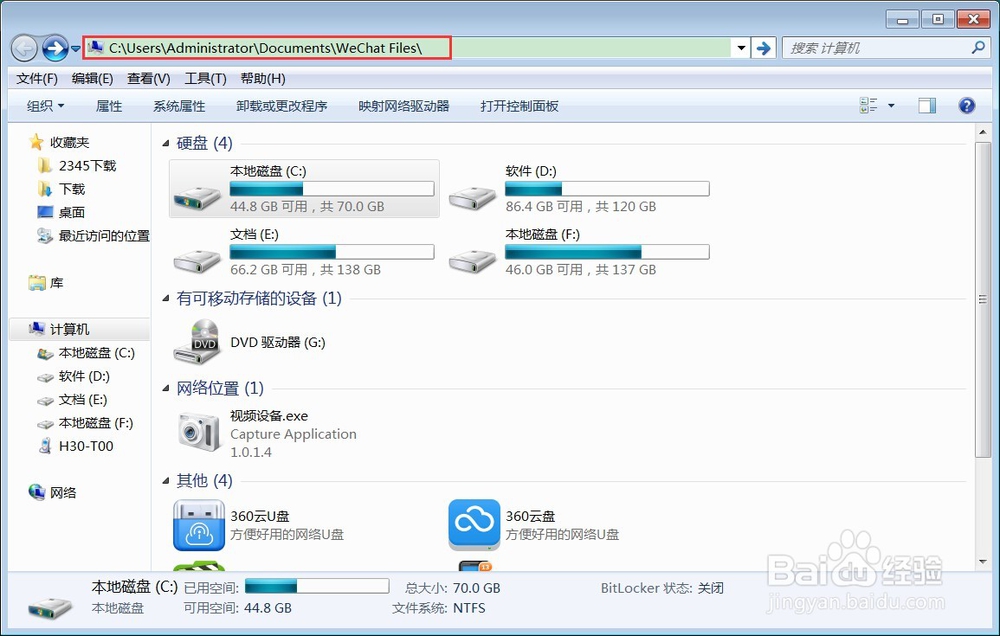Click the 网络 globe icon in navigation pane

pos(37,492)
